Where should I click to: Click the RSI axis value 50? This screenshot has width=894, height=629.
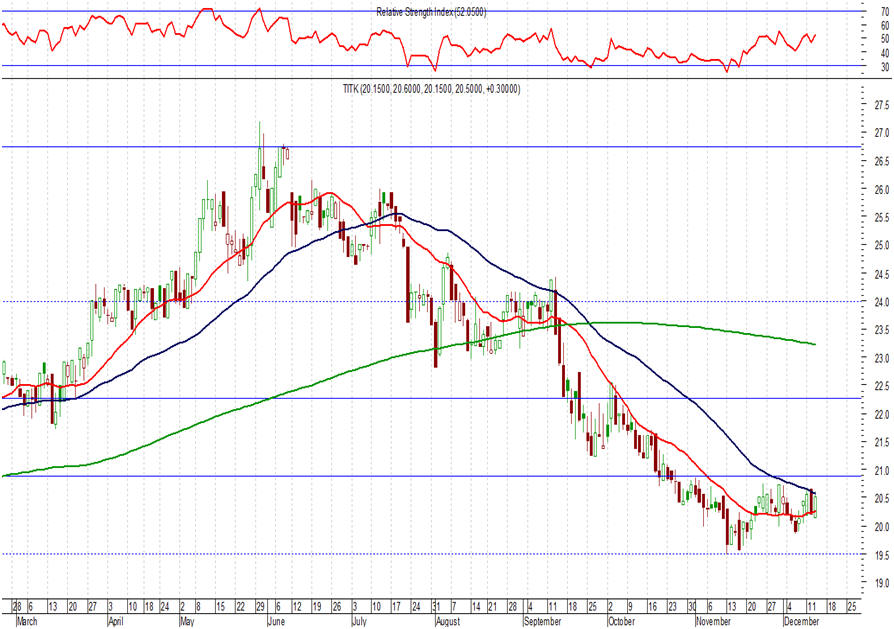(x=884, y=39)
